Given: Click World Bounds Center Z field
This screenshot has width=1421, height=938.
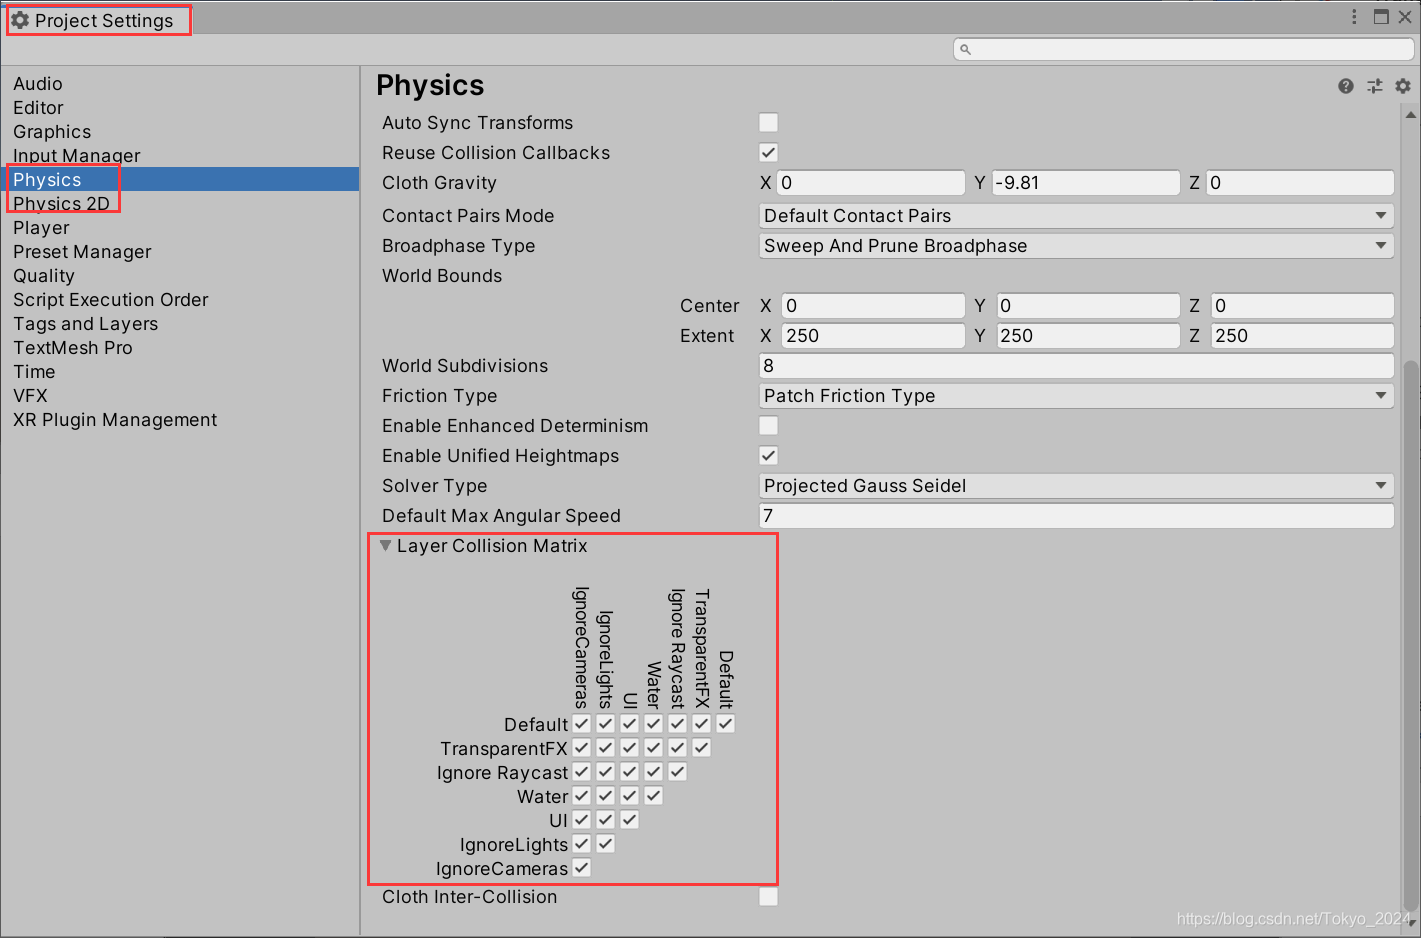Looking at the screenshot, I should [x=1303, y=306].
